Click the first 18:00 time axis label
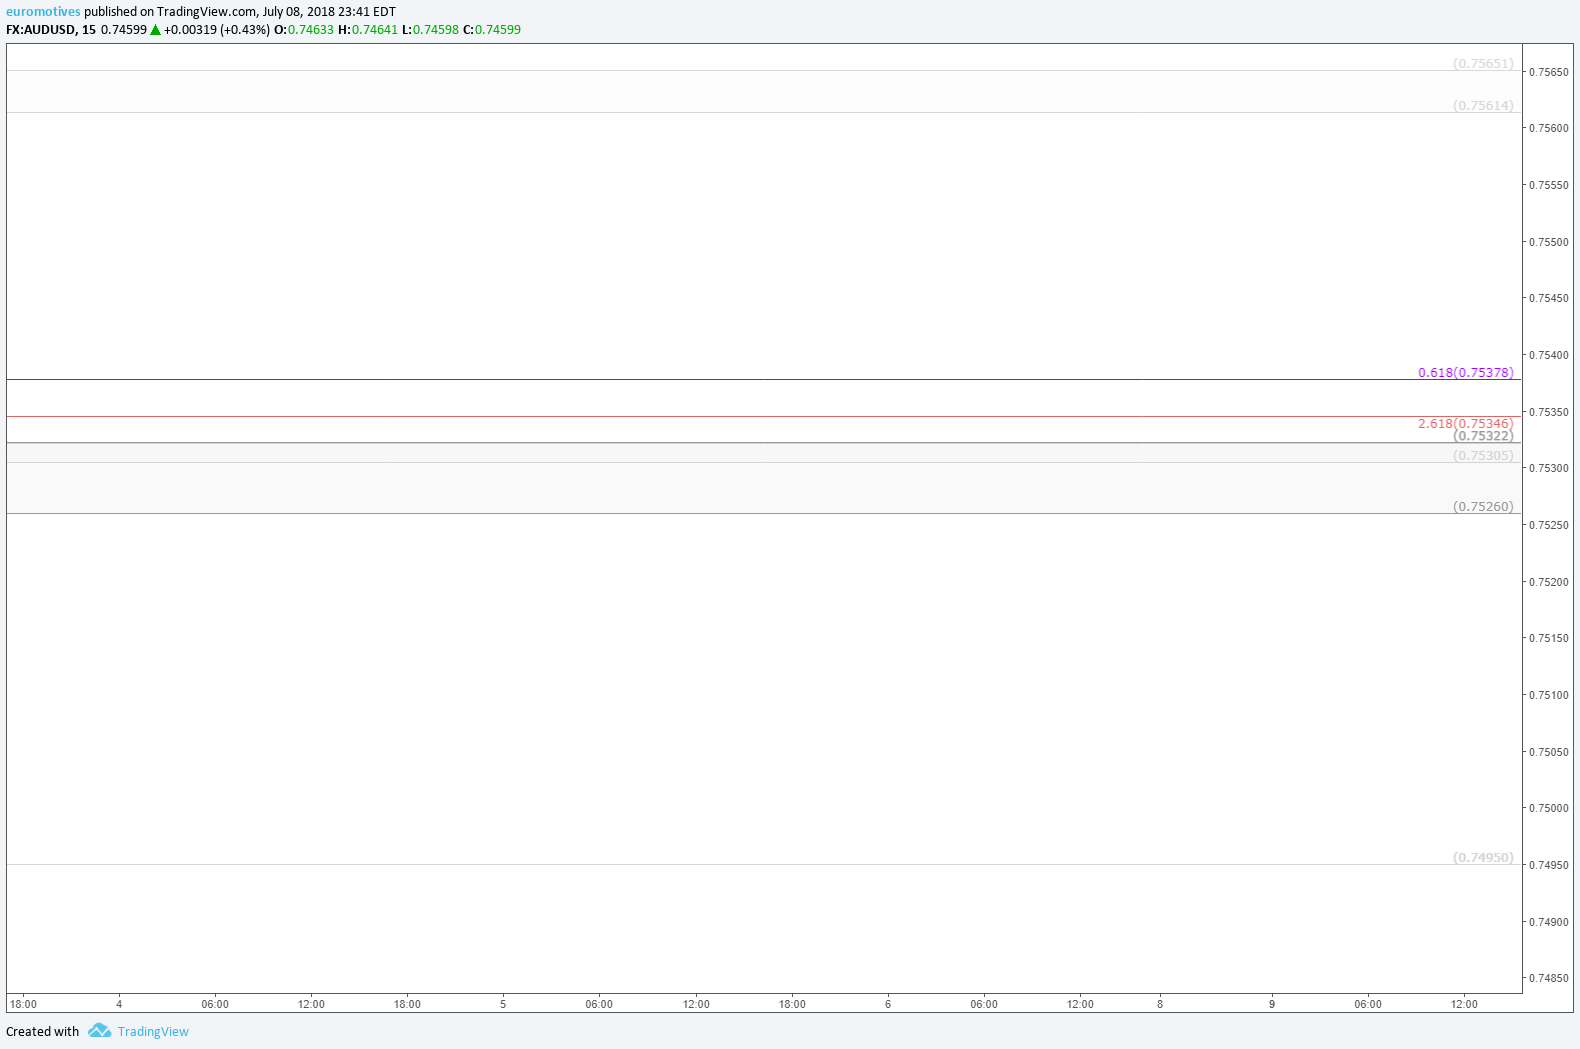The height and width of the screenshot is (1049, 1580). coord(23,1004)
